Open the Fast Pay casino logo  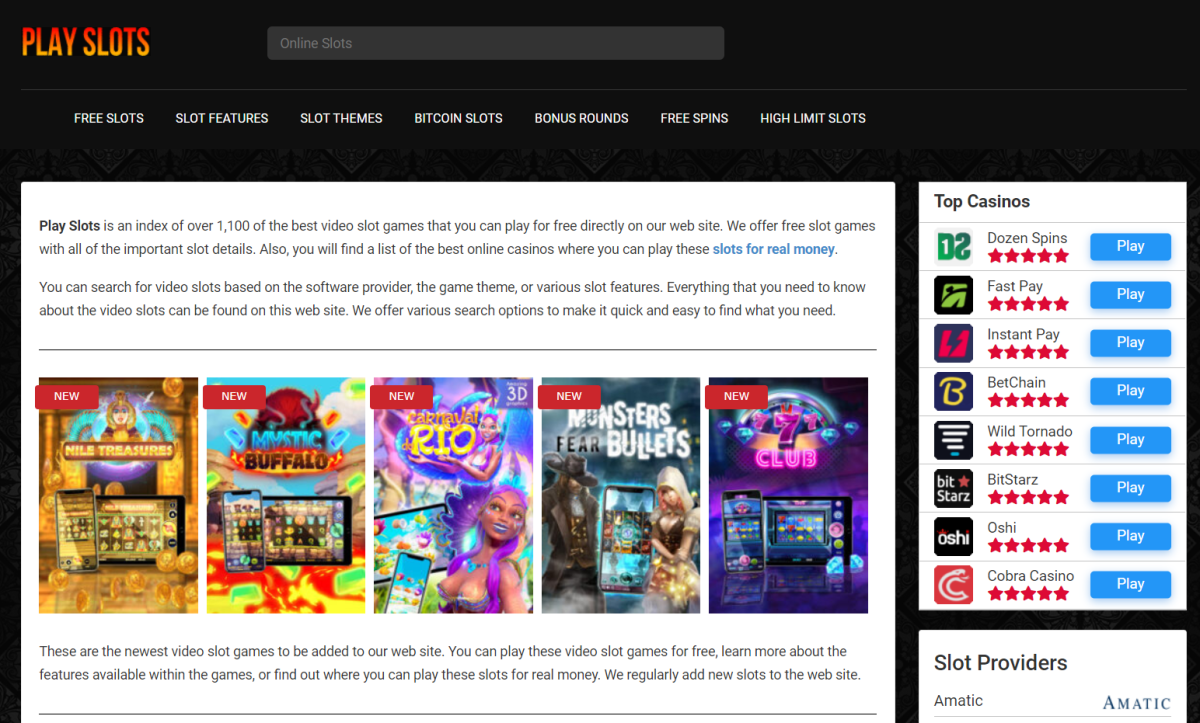click(953, 295)
